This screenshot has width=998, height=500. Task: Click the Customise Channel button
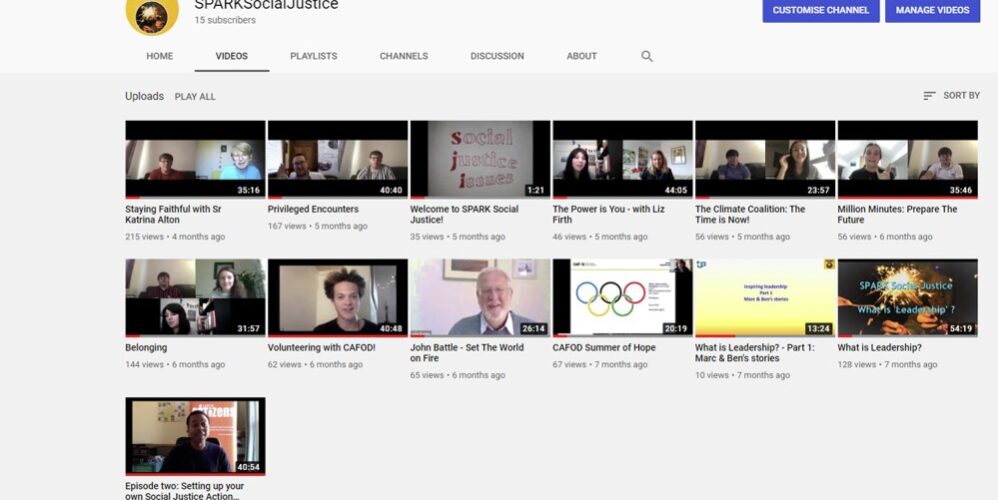(x=821, y=10)
